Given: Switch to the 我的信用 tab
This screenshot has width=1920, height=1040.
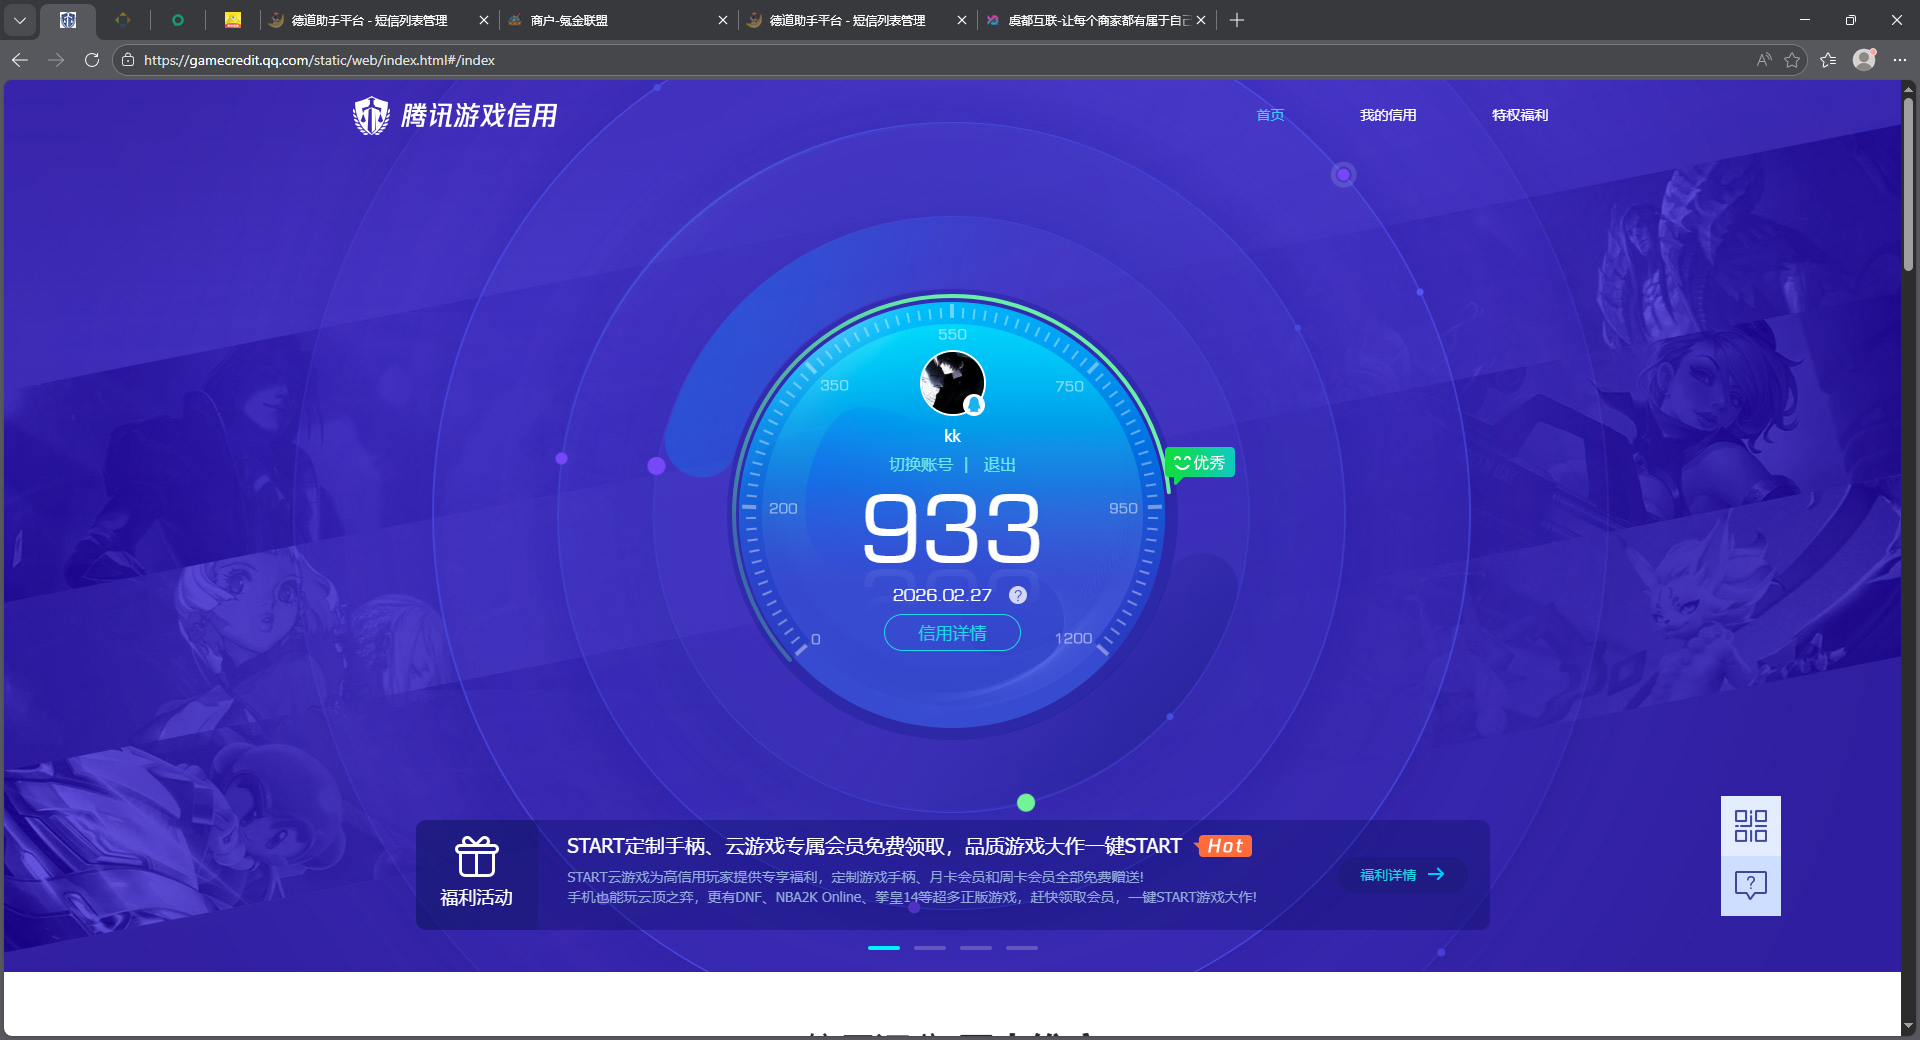Looking at the screenshot, I should (x=1388, y=115).
